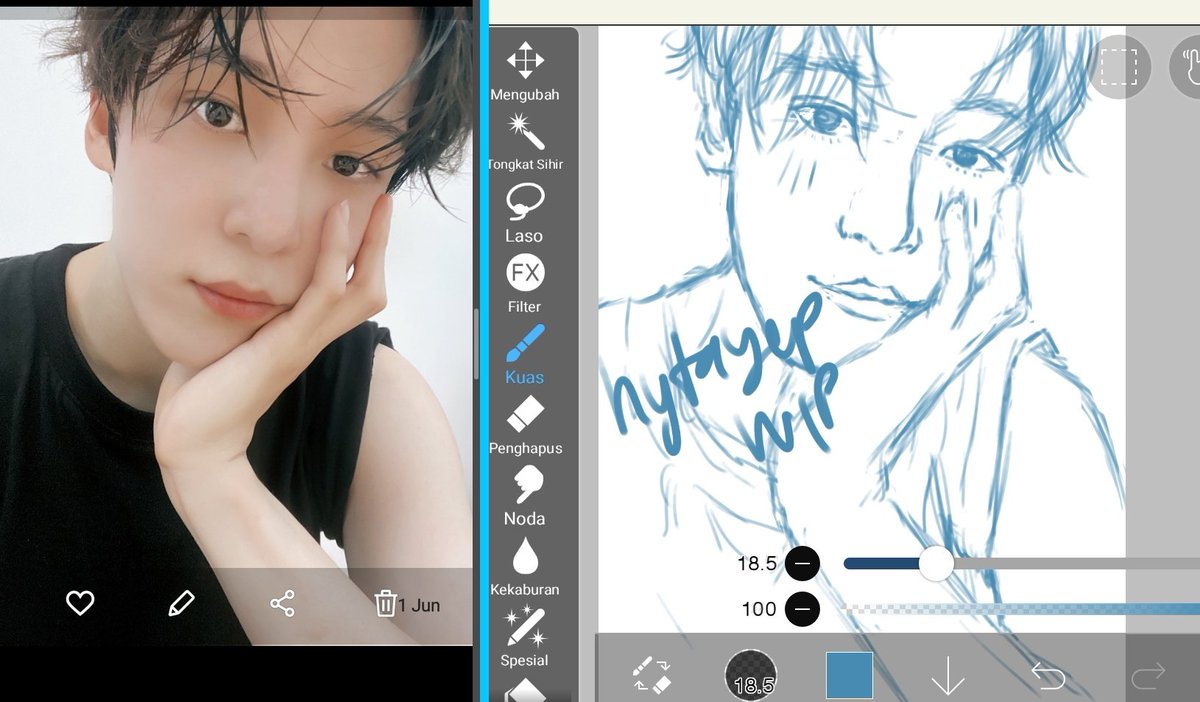Screen dimensions: 1200x702
Task: Tap the share icon in gallery
Action: (x=283, y=603)
